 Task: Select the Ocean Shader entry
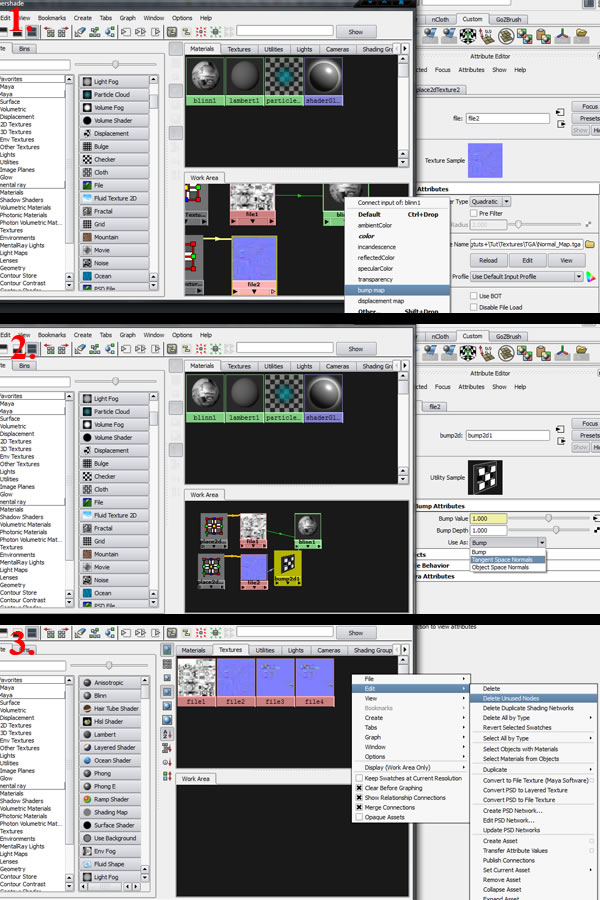pos(110,760)
